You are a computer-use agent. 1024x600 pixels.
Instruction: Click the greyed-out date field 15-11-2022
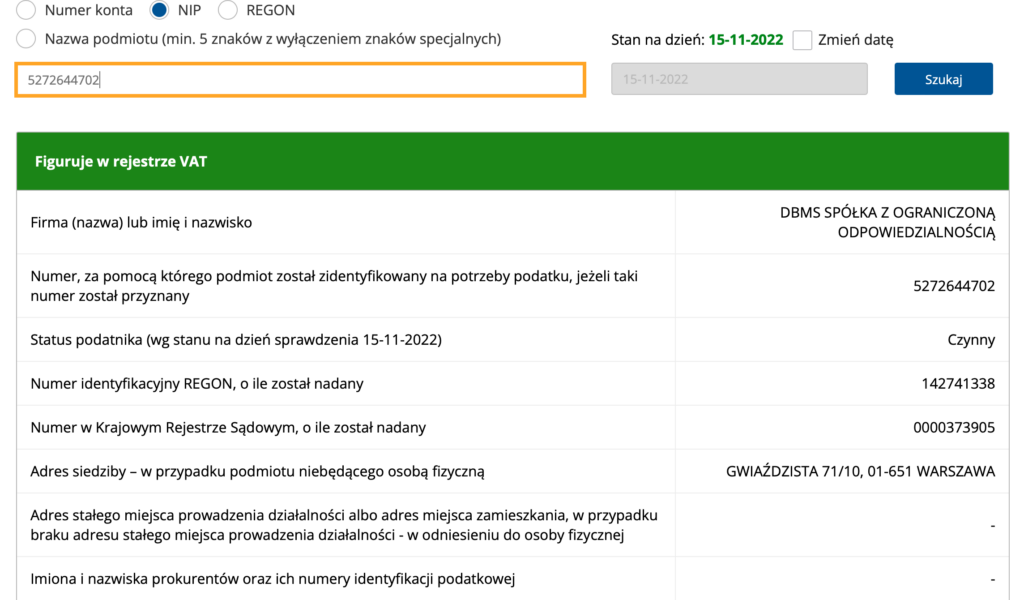[x=739, y=79]
